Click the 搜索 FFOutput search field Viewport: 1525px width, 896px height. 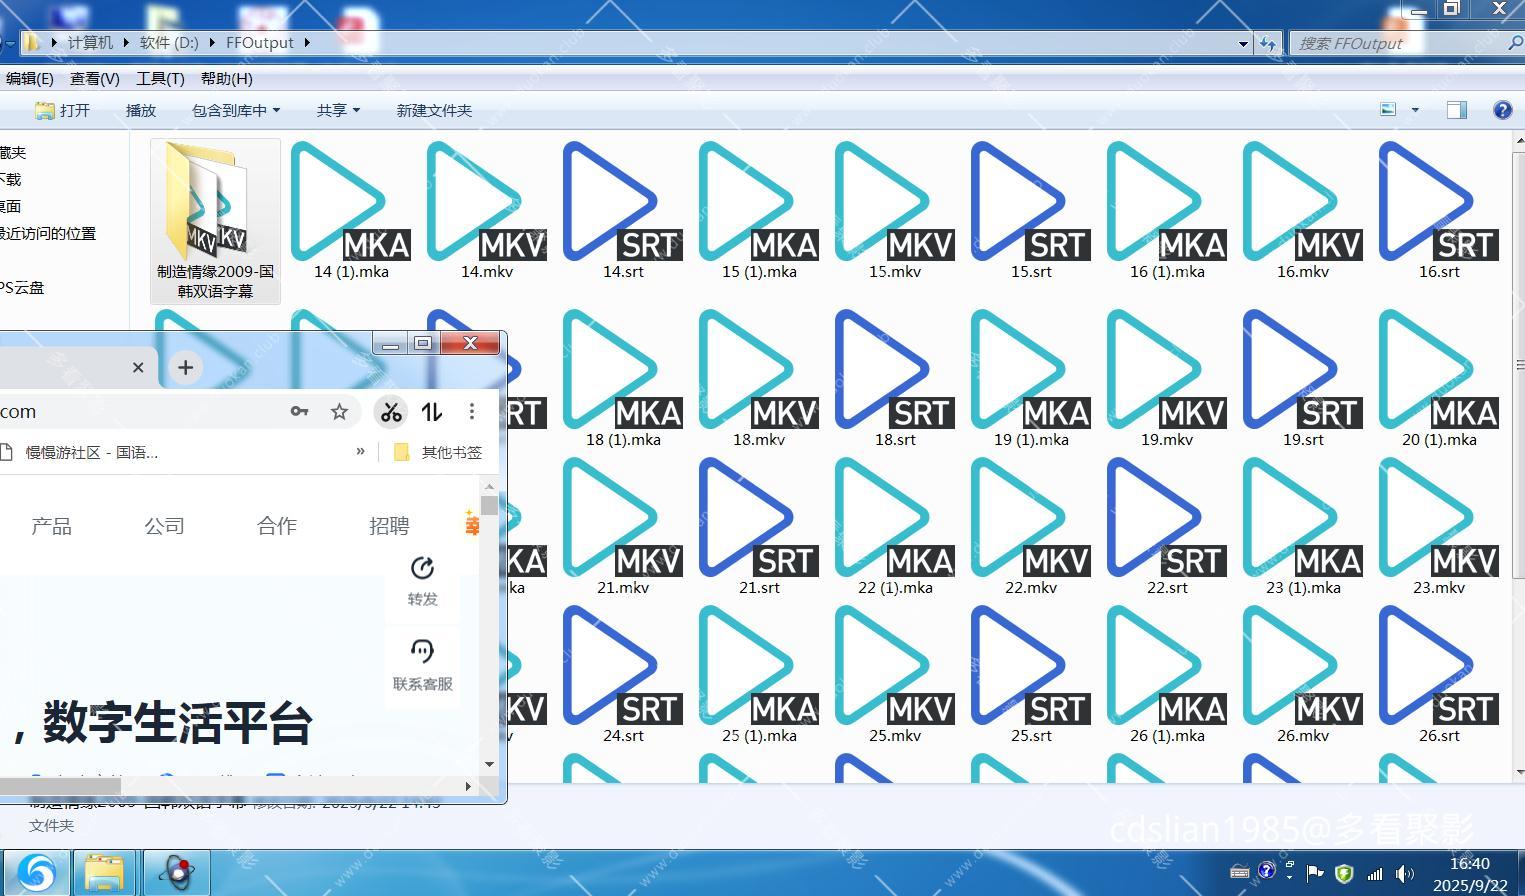coord(1395,43)
